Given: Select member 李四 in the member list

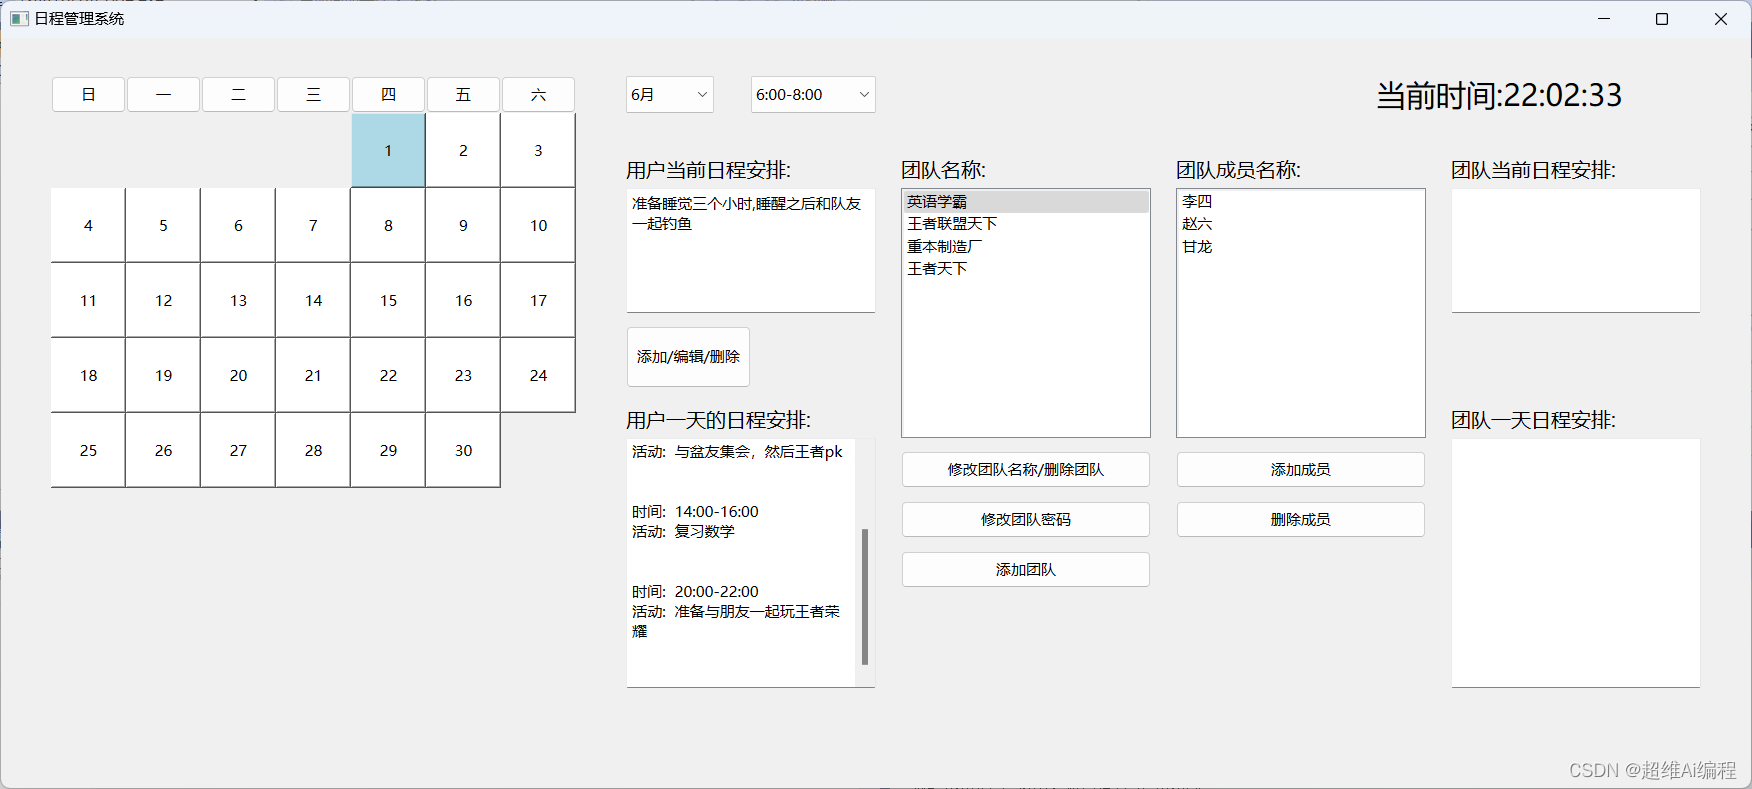Looking at the screenshot, I should tap(1301, 202).
